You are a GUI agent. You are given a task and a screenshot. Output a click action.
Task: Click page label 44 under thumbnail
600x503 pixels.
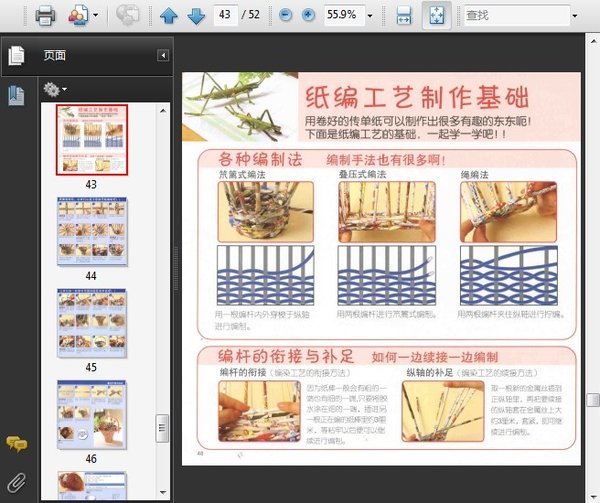91,276
